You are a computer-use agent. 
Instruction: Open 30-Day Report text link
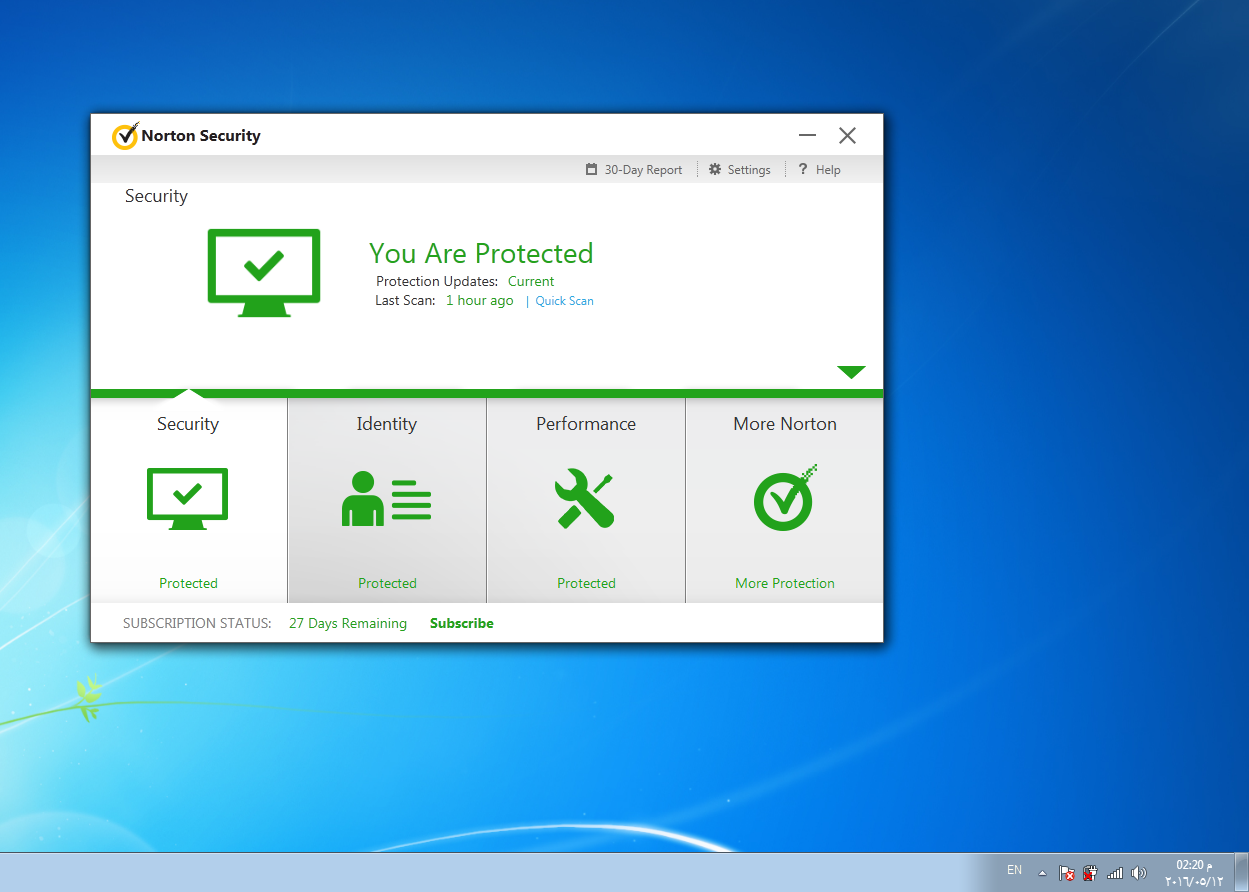(x=643, y=170)
